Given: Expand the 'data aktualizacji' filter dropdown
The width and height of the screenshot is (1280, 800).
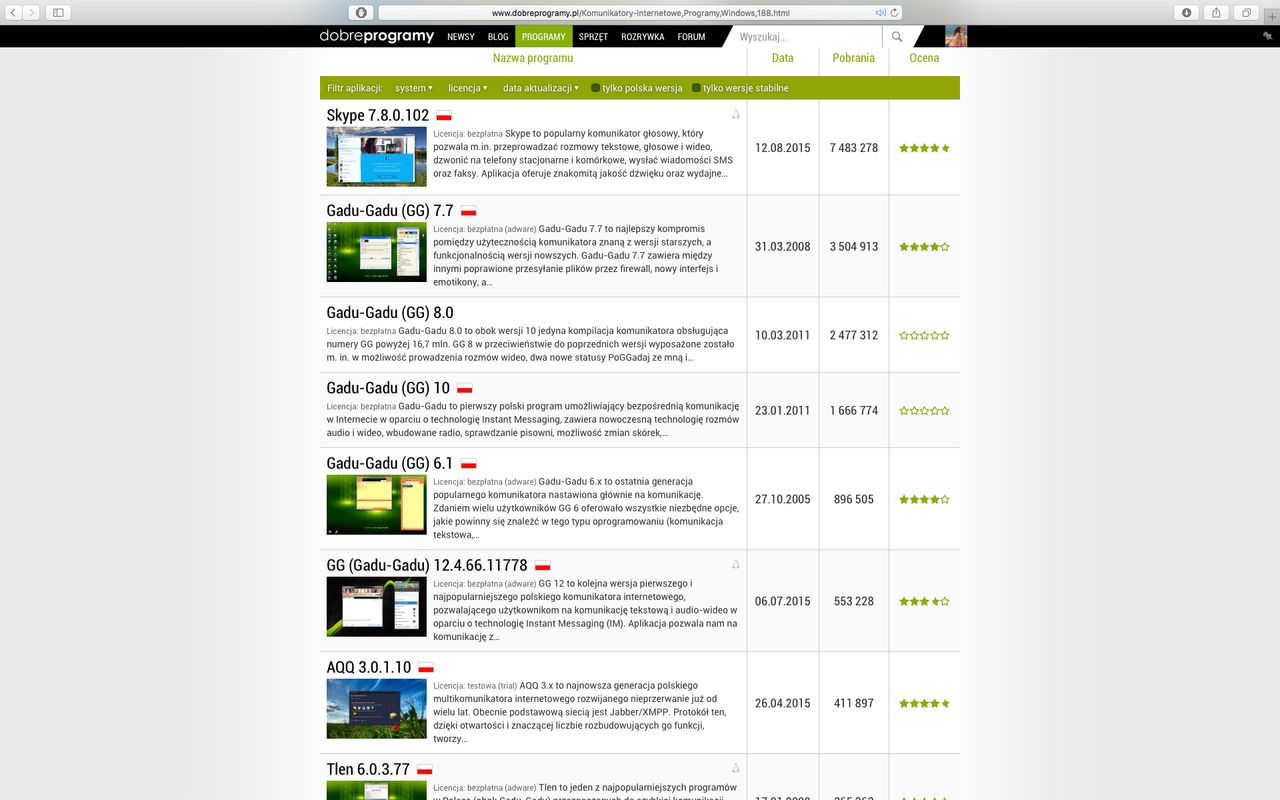Looking at the screenshot, I should (541, 88).
